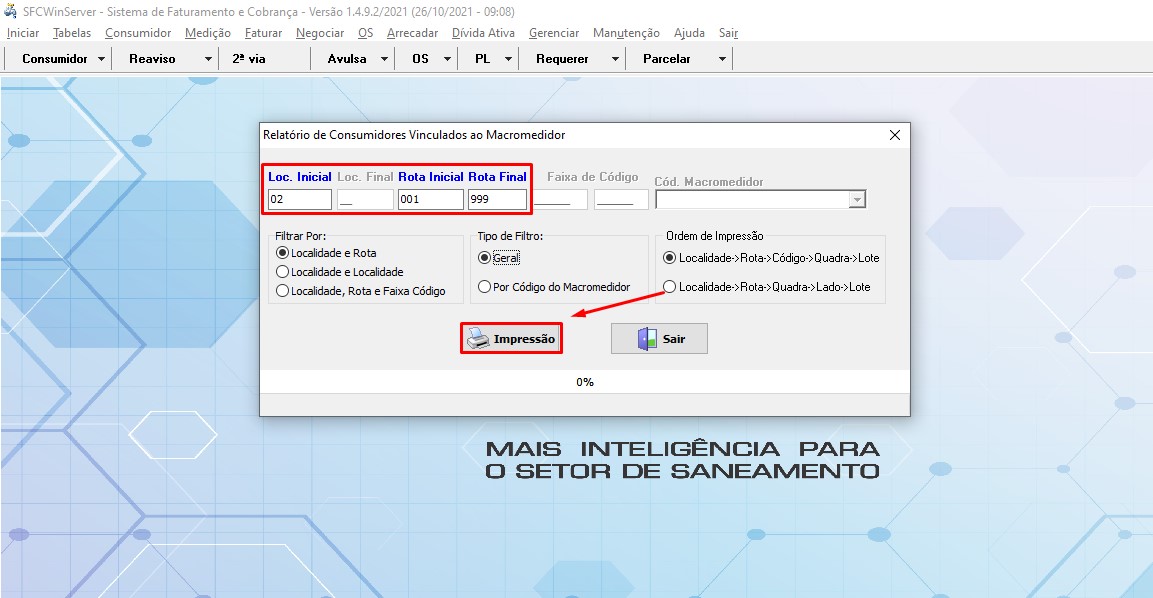This screenshot has width=1153, height=598.
Task: Select the Geral filter type option
Action: (485, 257)
